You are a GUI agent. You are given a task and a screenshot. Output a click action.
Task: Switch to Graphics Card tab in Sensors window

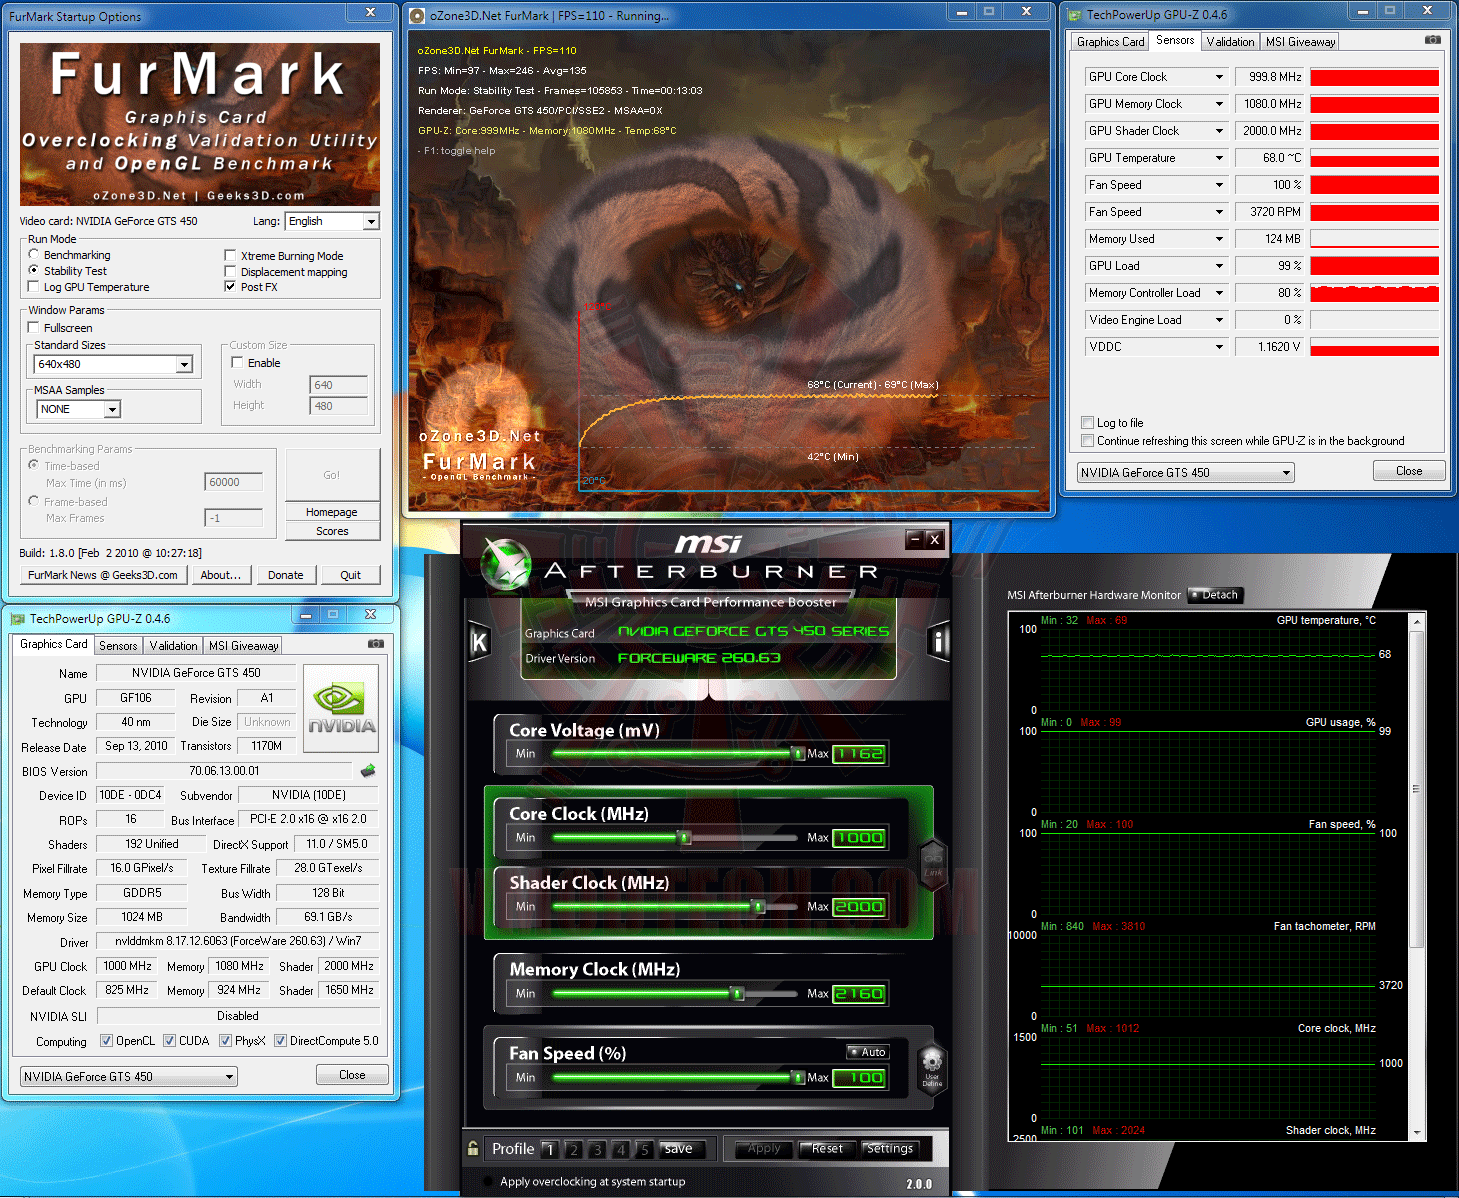click(x=1110, y=42)
